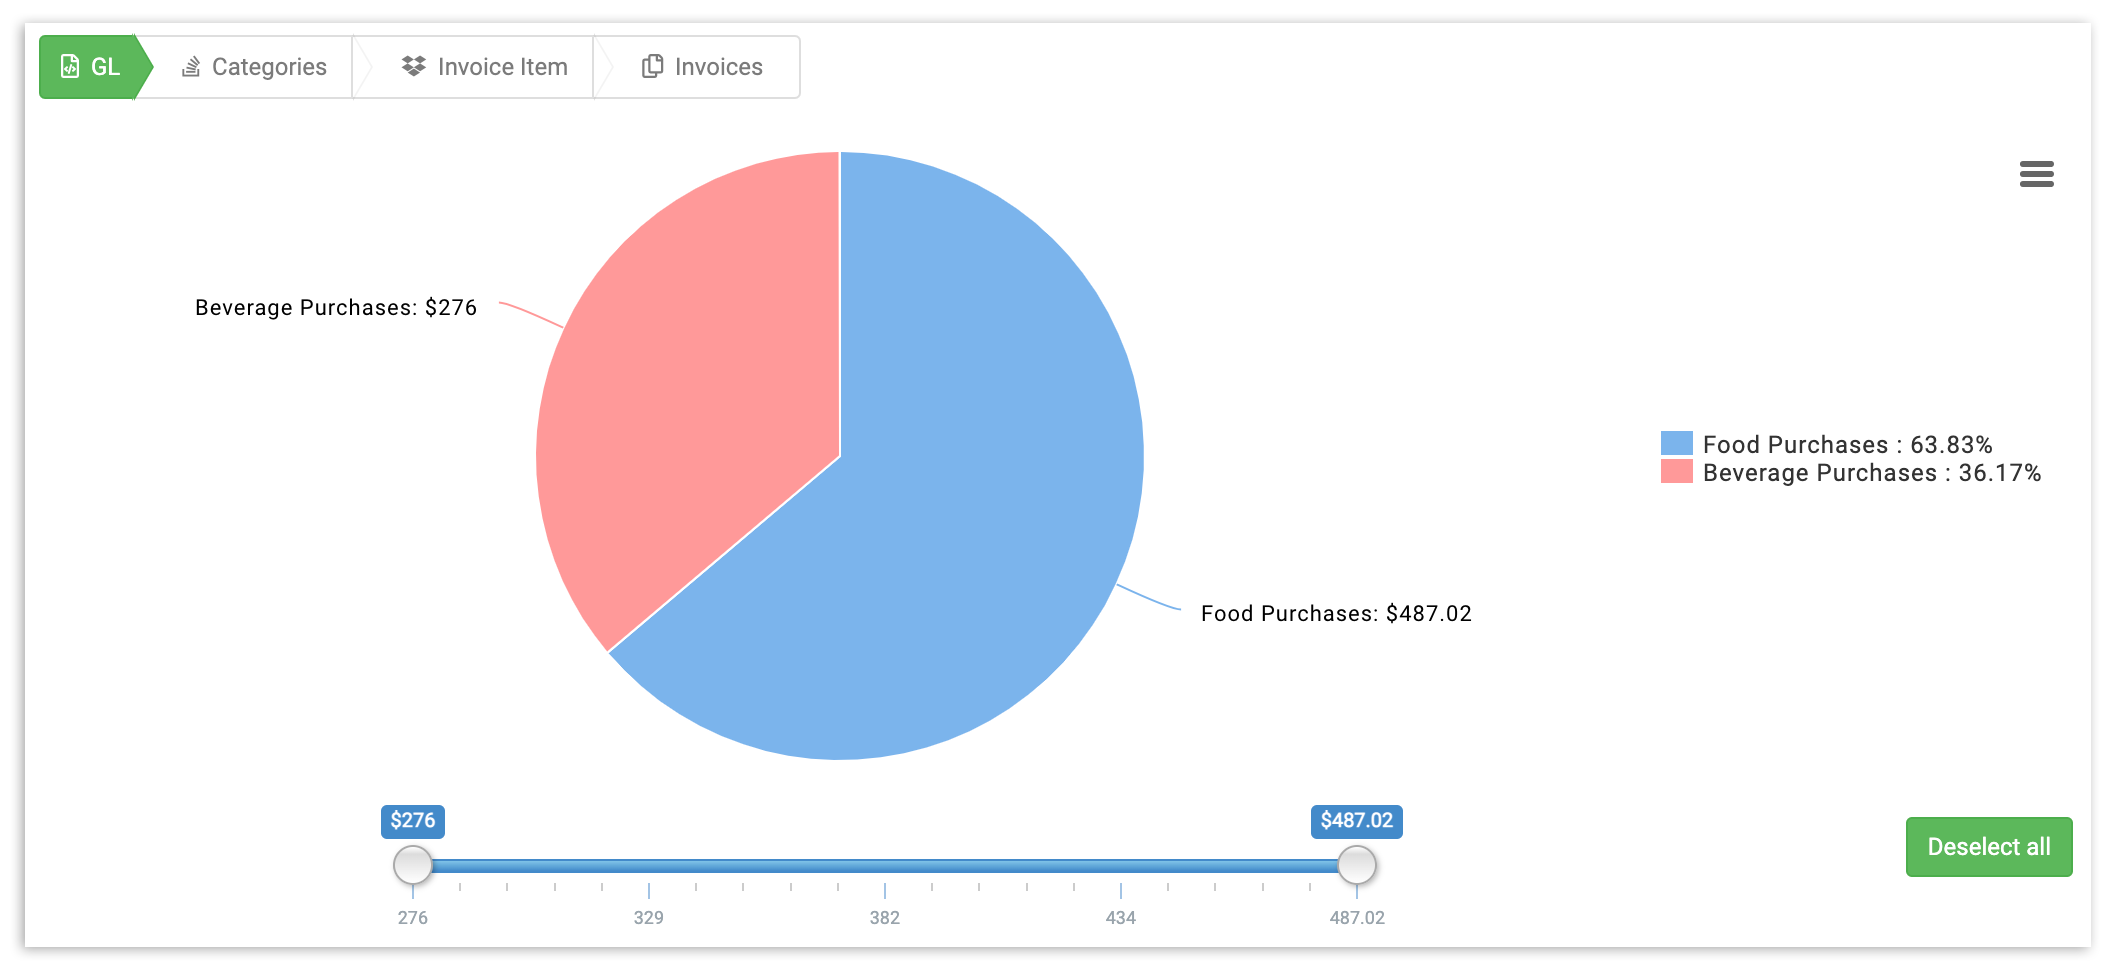Screen dimensions: 2116x970
Task: Click the Food Purchases: $487.02 data label
Action: pyautogui.click(x=1336, y=614)
